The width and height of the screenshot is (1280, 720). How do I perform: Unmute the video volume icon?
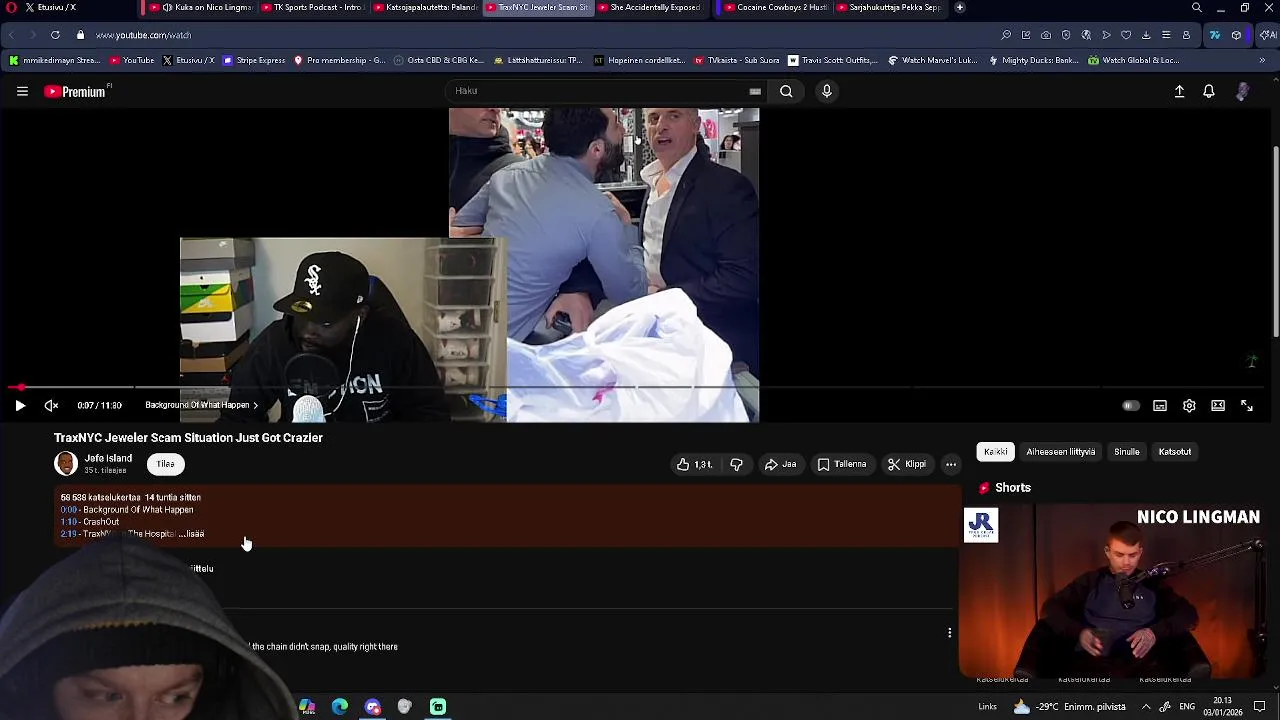[x=51, y=405]
